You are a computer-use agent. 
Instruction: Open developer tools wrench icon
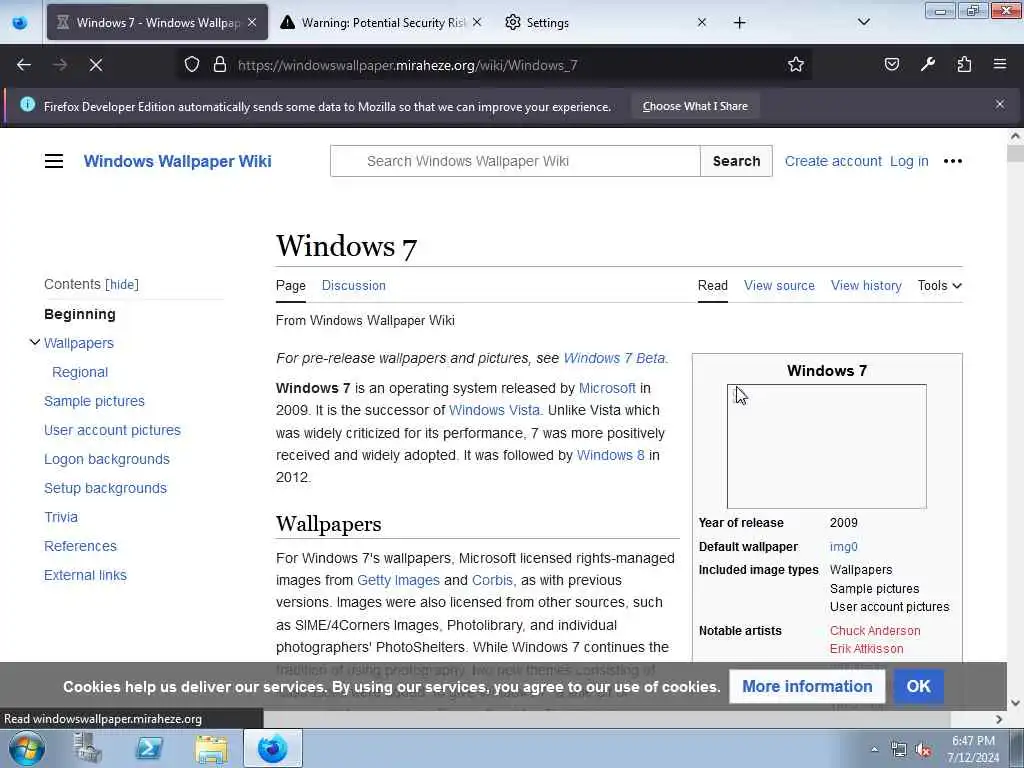[x=927, y=64]
